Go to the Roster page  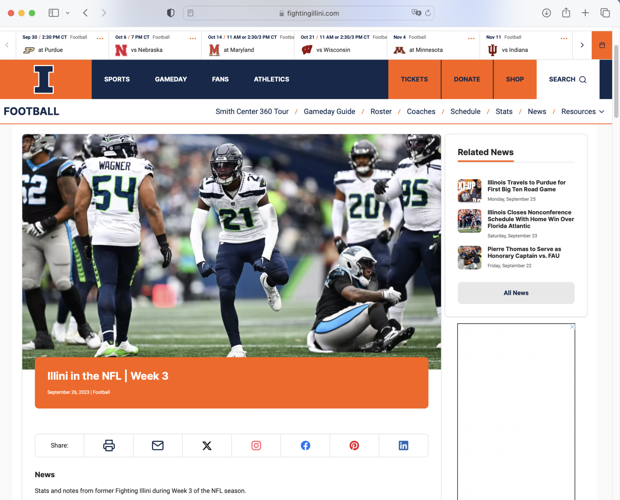[381, 111]
